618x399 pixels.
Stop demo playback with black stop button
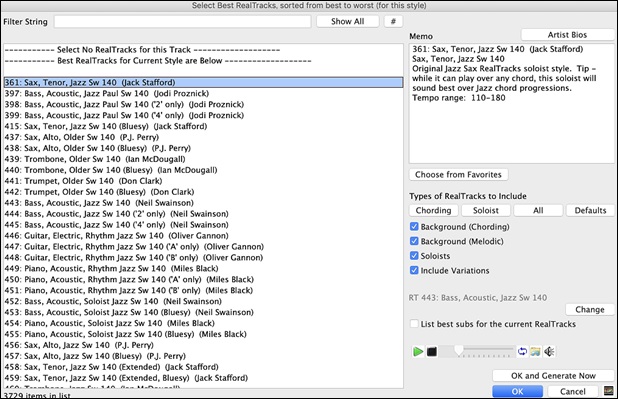[x=432, y=351]
